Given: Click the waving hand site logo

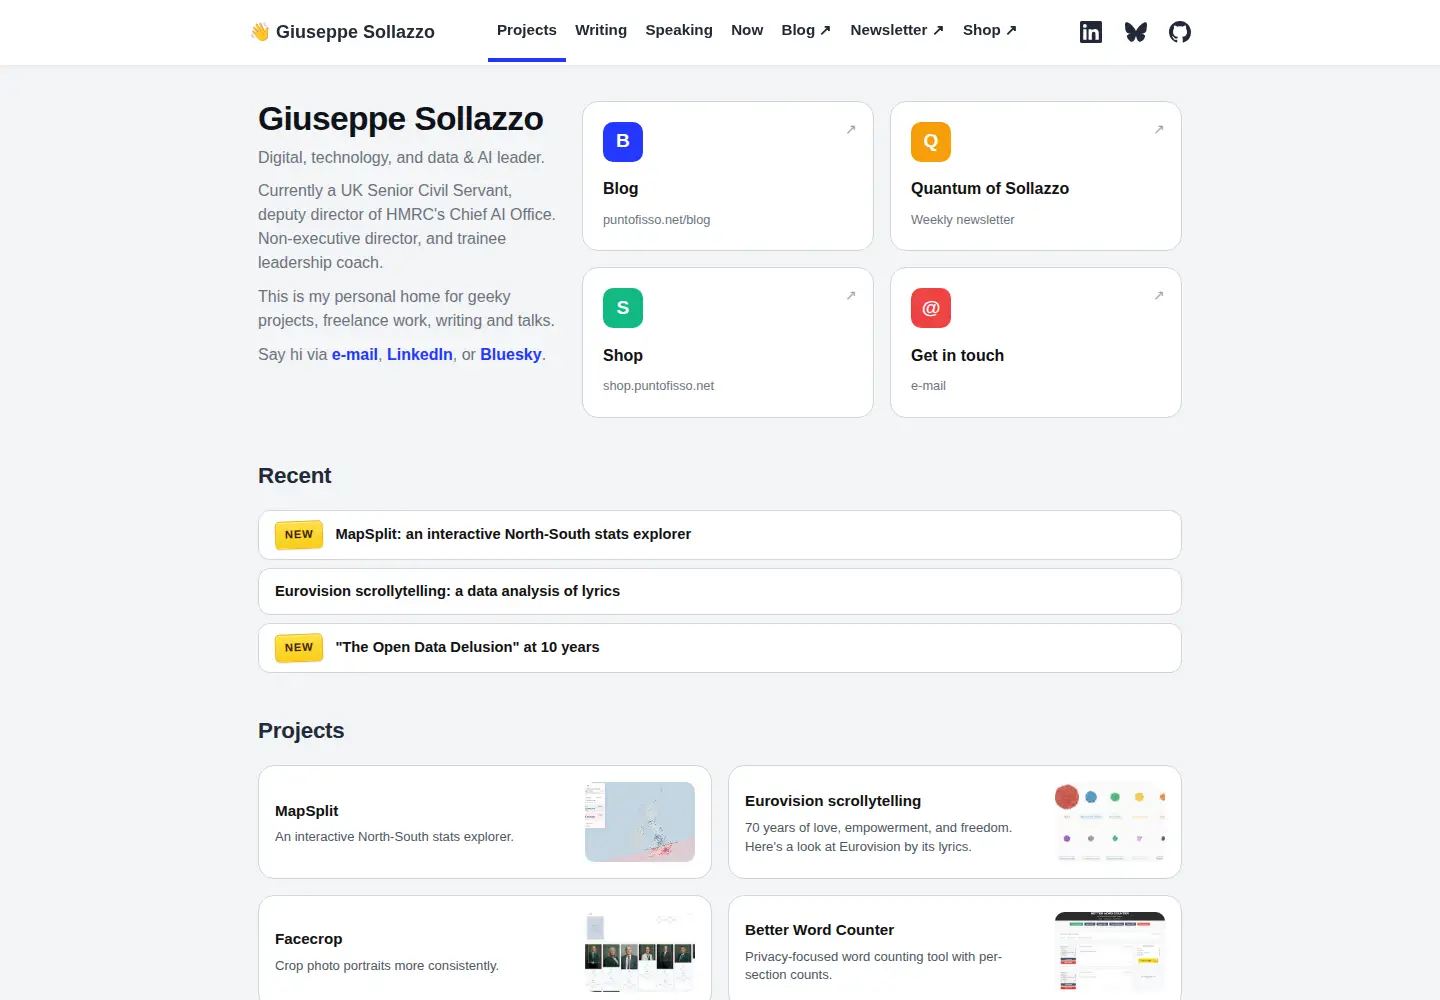Looking at the screenshot, I should coord(260,32).
